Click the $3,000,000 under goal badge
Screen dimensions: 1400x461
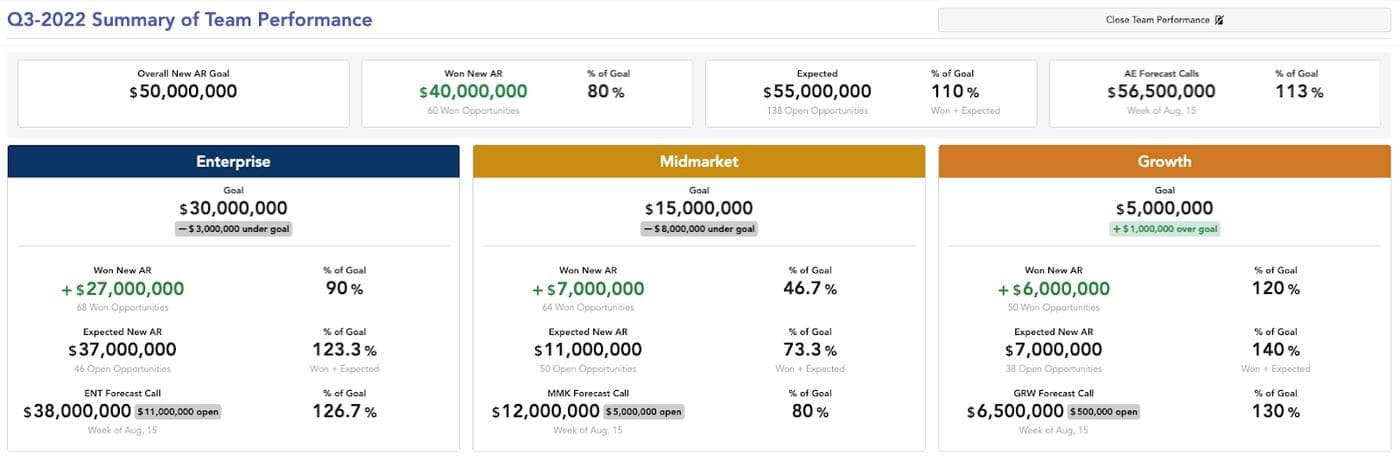coord(233,229)
